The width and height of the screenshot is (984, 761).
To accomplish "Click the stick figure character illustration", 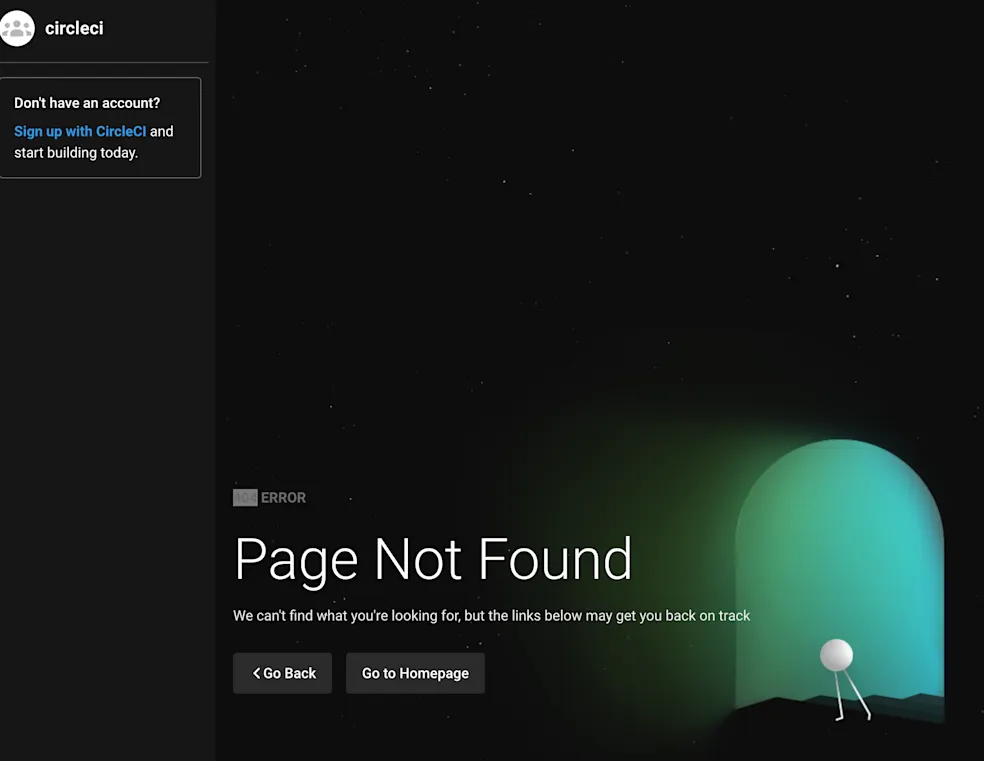I will coord(845,680).
